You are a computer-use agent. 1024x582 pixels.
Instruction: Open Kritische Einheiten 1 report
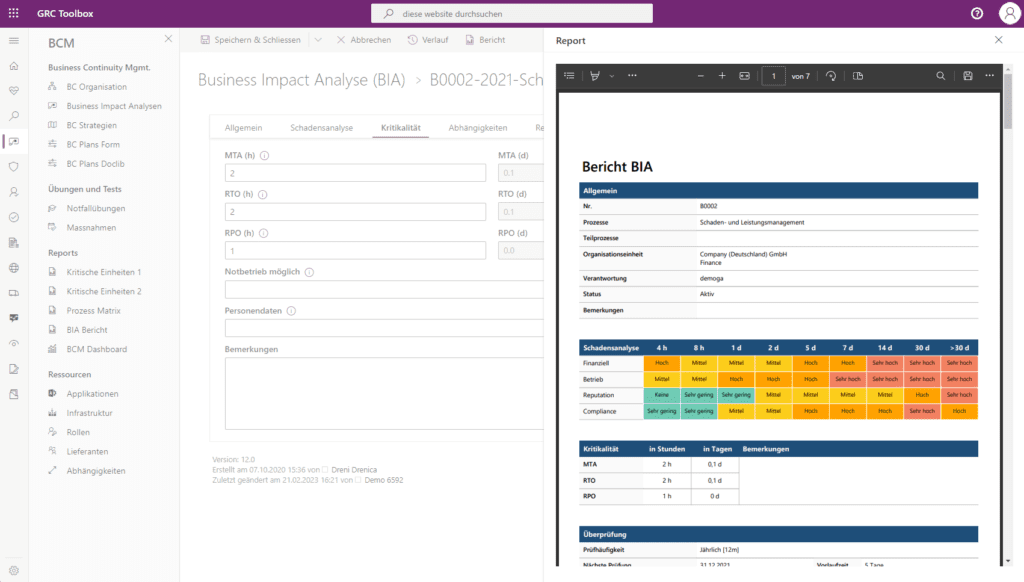tap(103, 272)
